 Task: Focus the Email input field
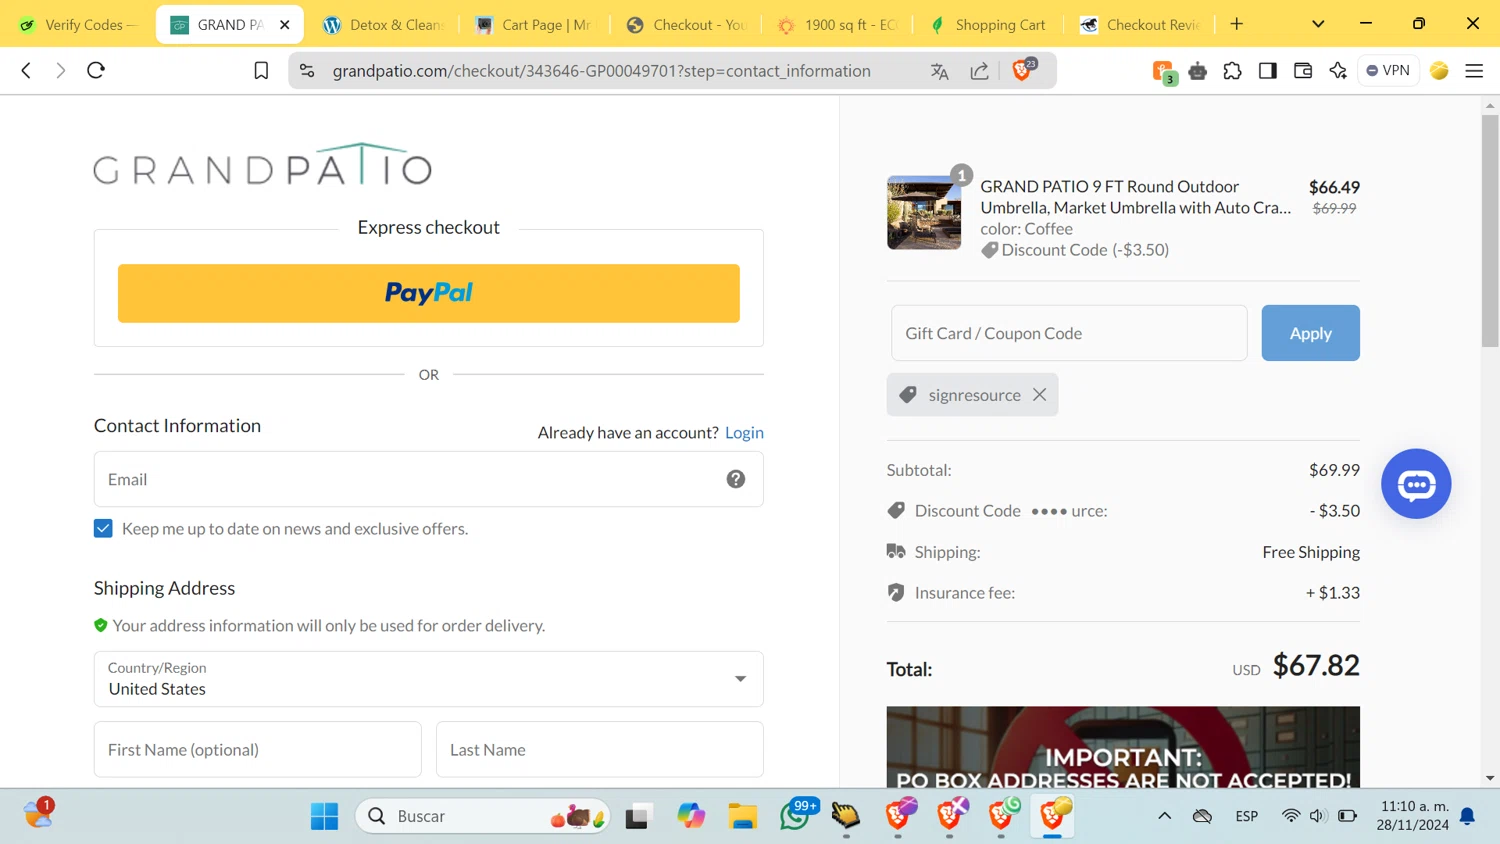(429, 479)
